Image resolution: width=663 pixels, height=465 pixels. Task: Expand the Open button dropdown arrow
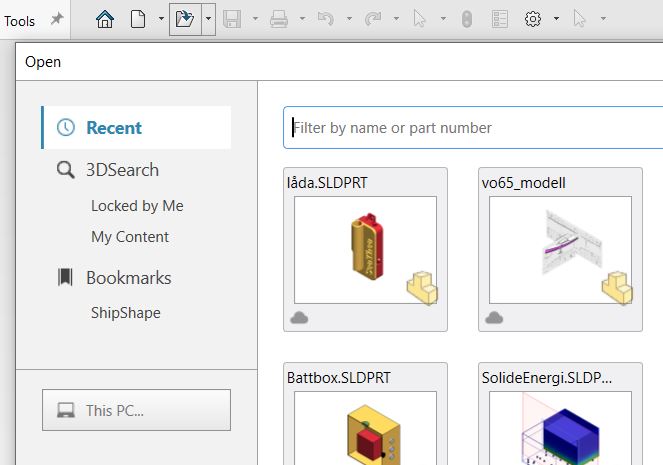(x=208, y=19)
